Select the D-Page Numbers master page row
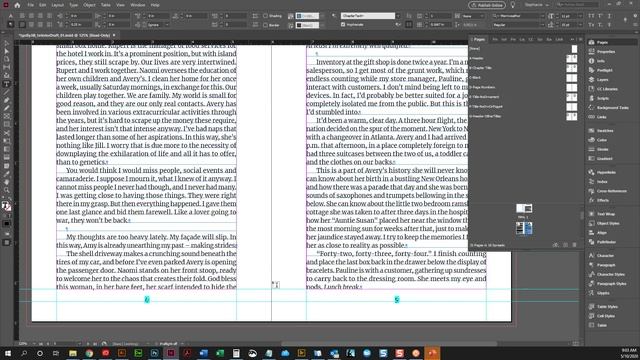 tap(523, 87)
